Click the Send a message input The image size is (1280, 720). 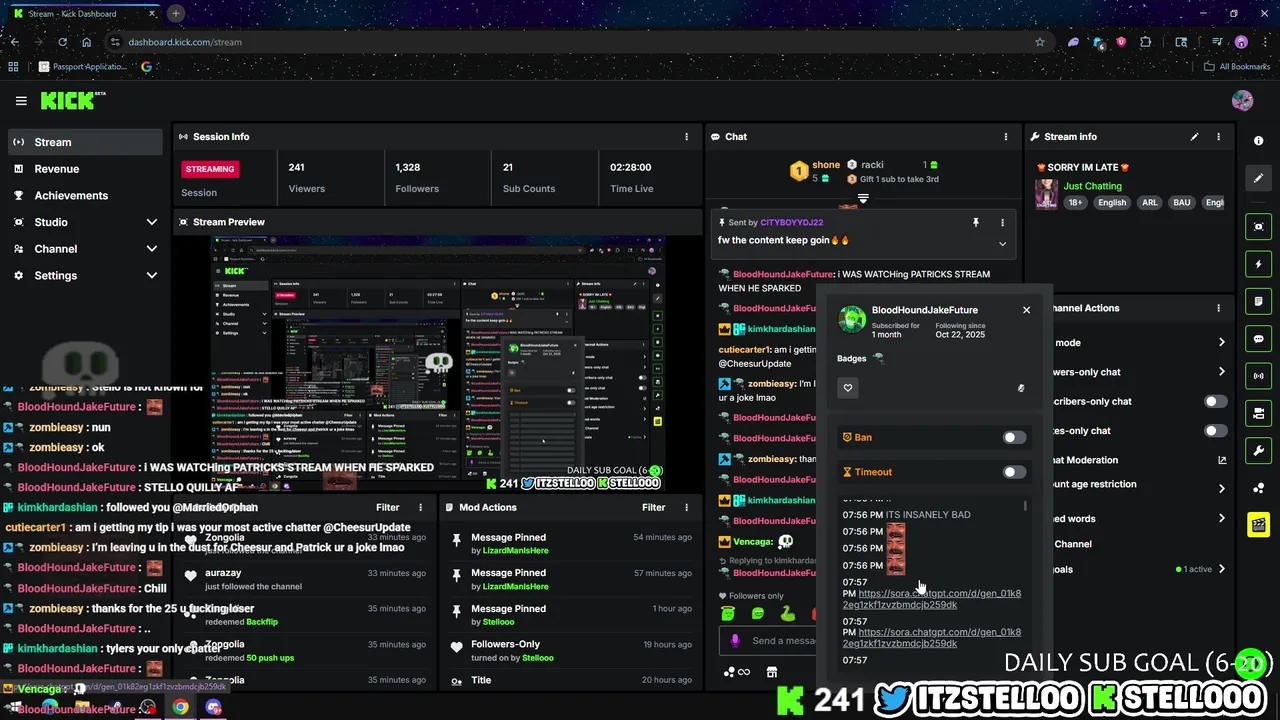pos(766,641)
